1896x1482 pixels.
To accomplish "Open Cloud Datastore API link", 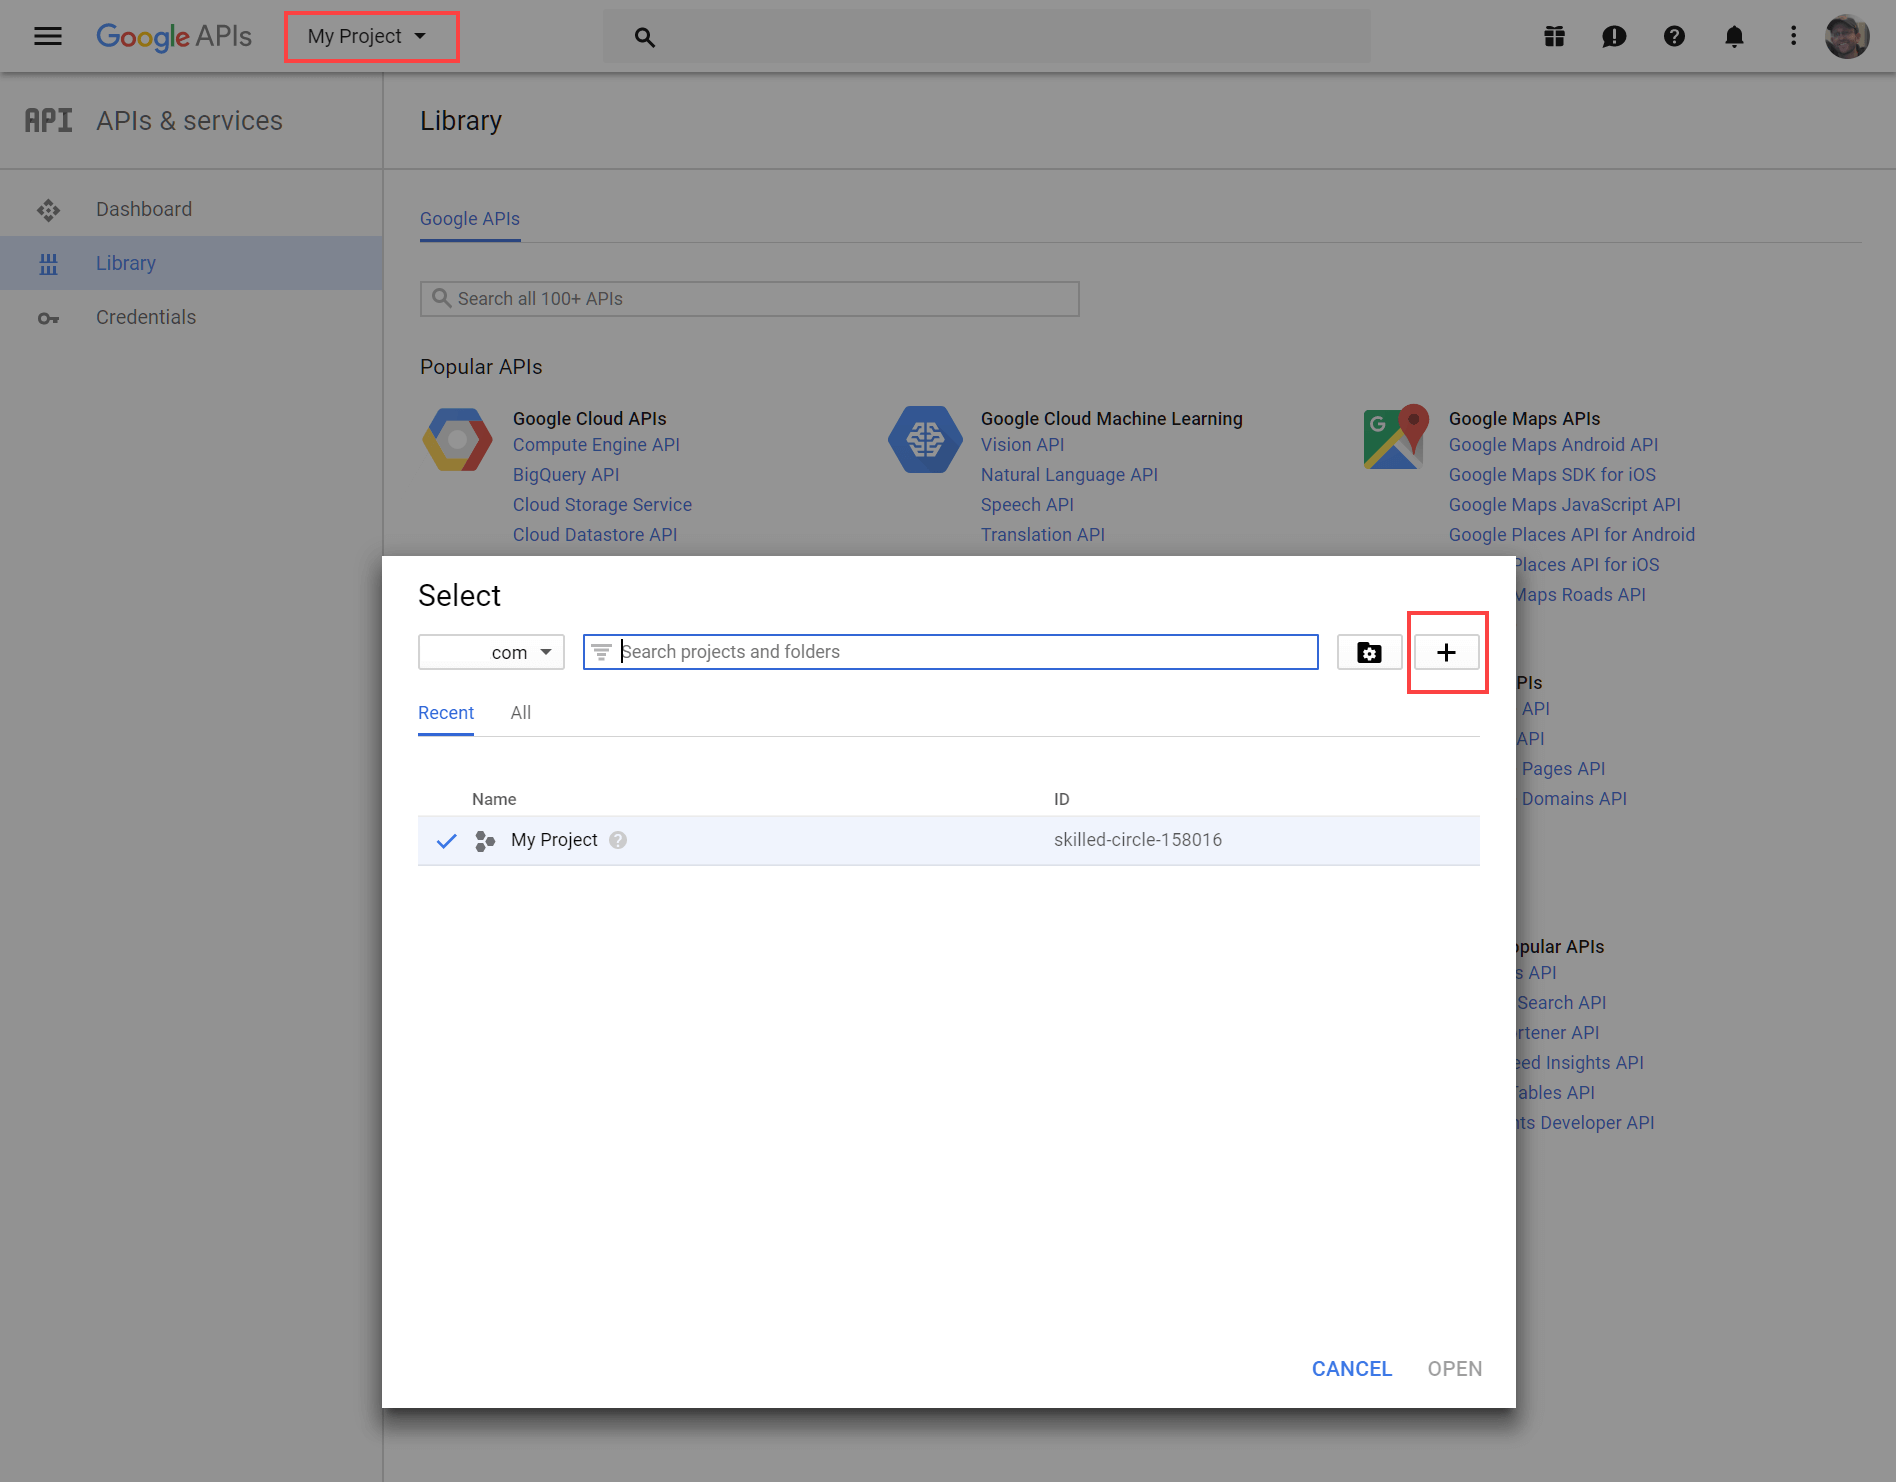I will pos(595,535).
